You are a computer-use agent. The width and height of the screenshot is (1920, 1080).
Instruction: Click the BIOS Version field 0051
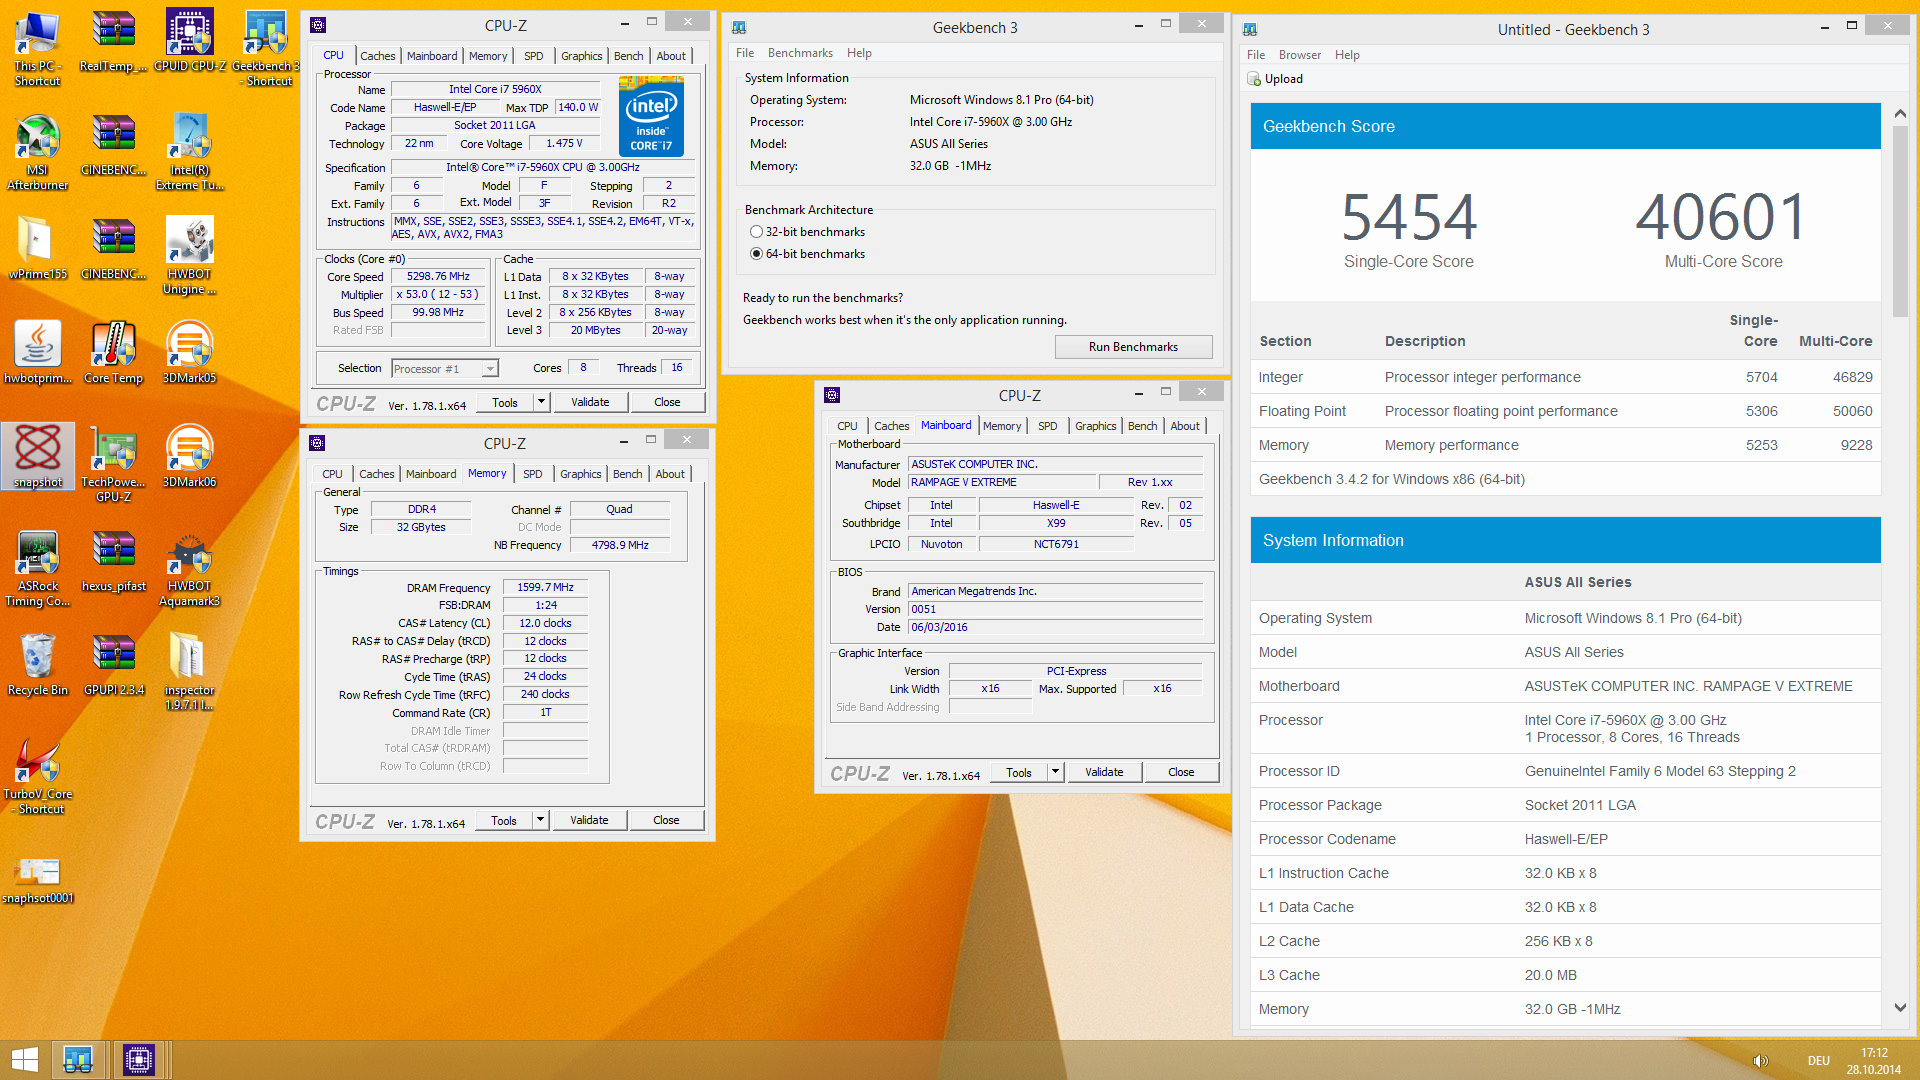[1055, 609]
